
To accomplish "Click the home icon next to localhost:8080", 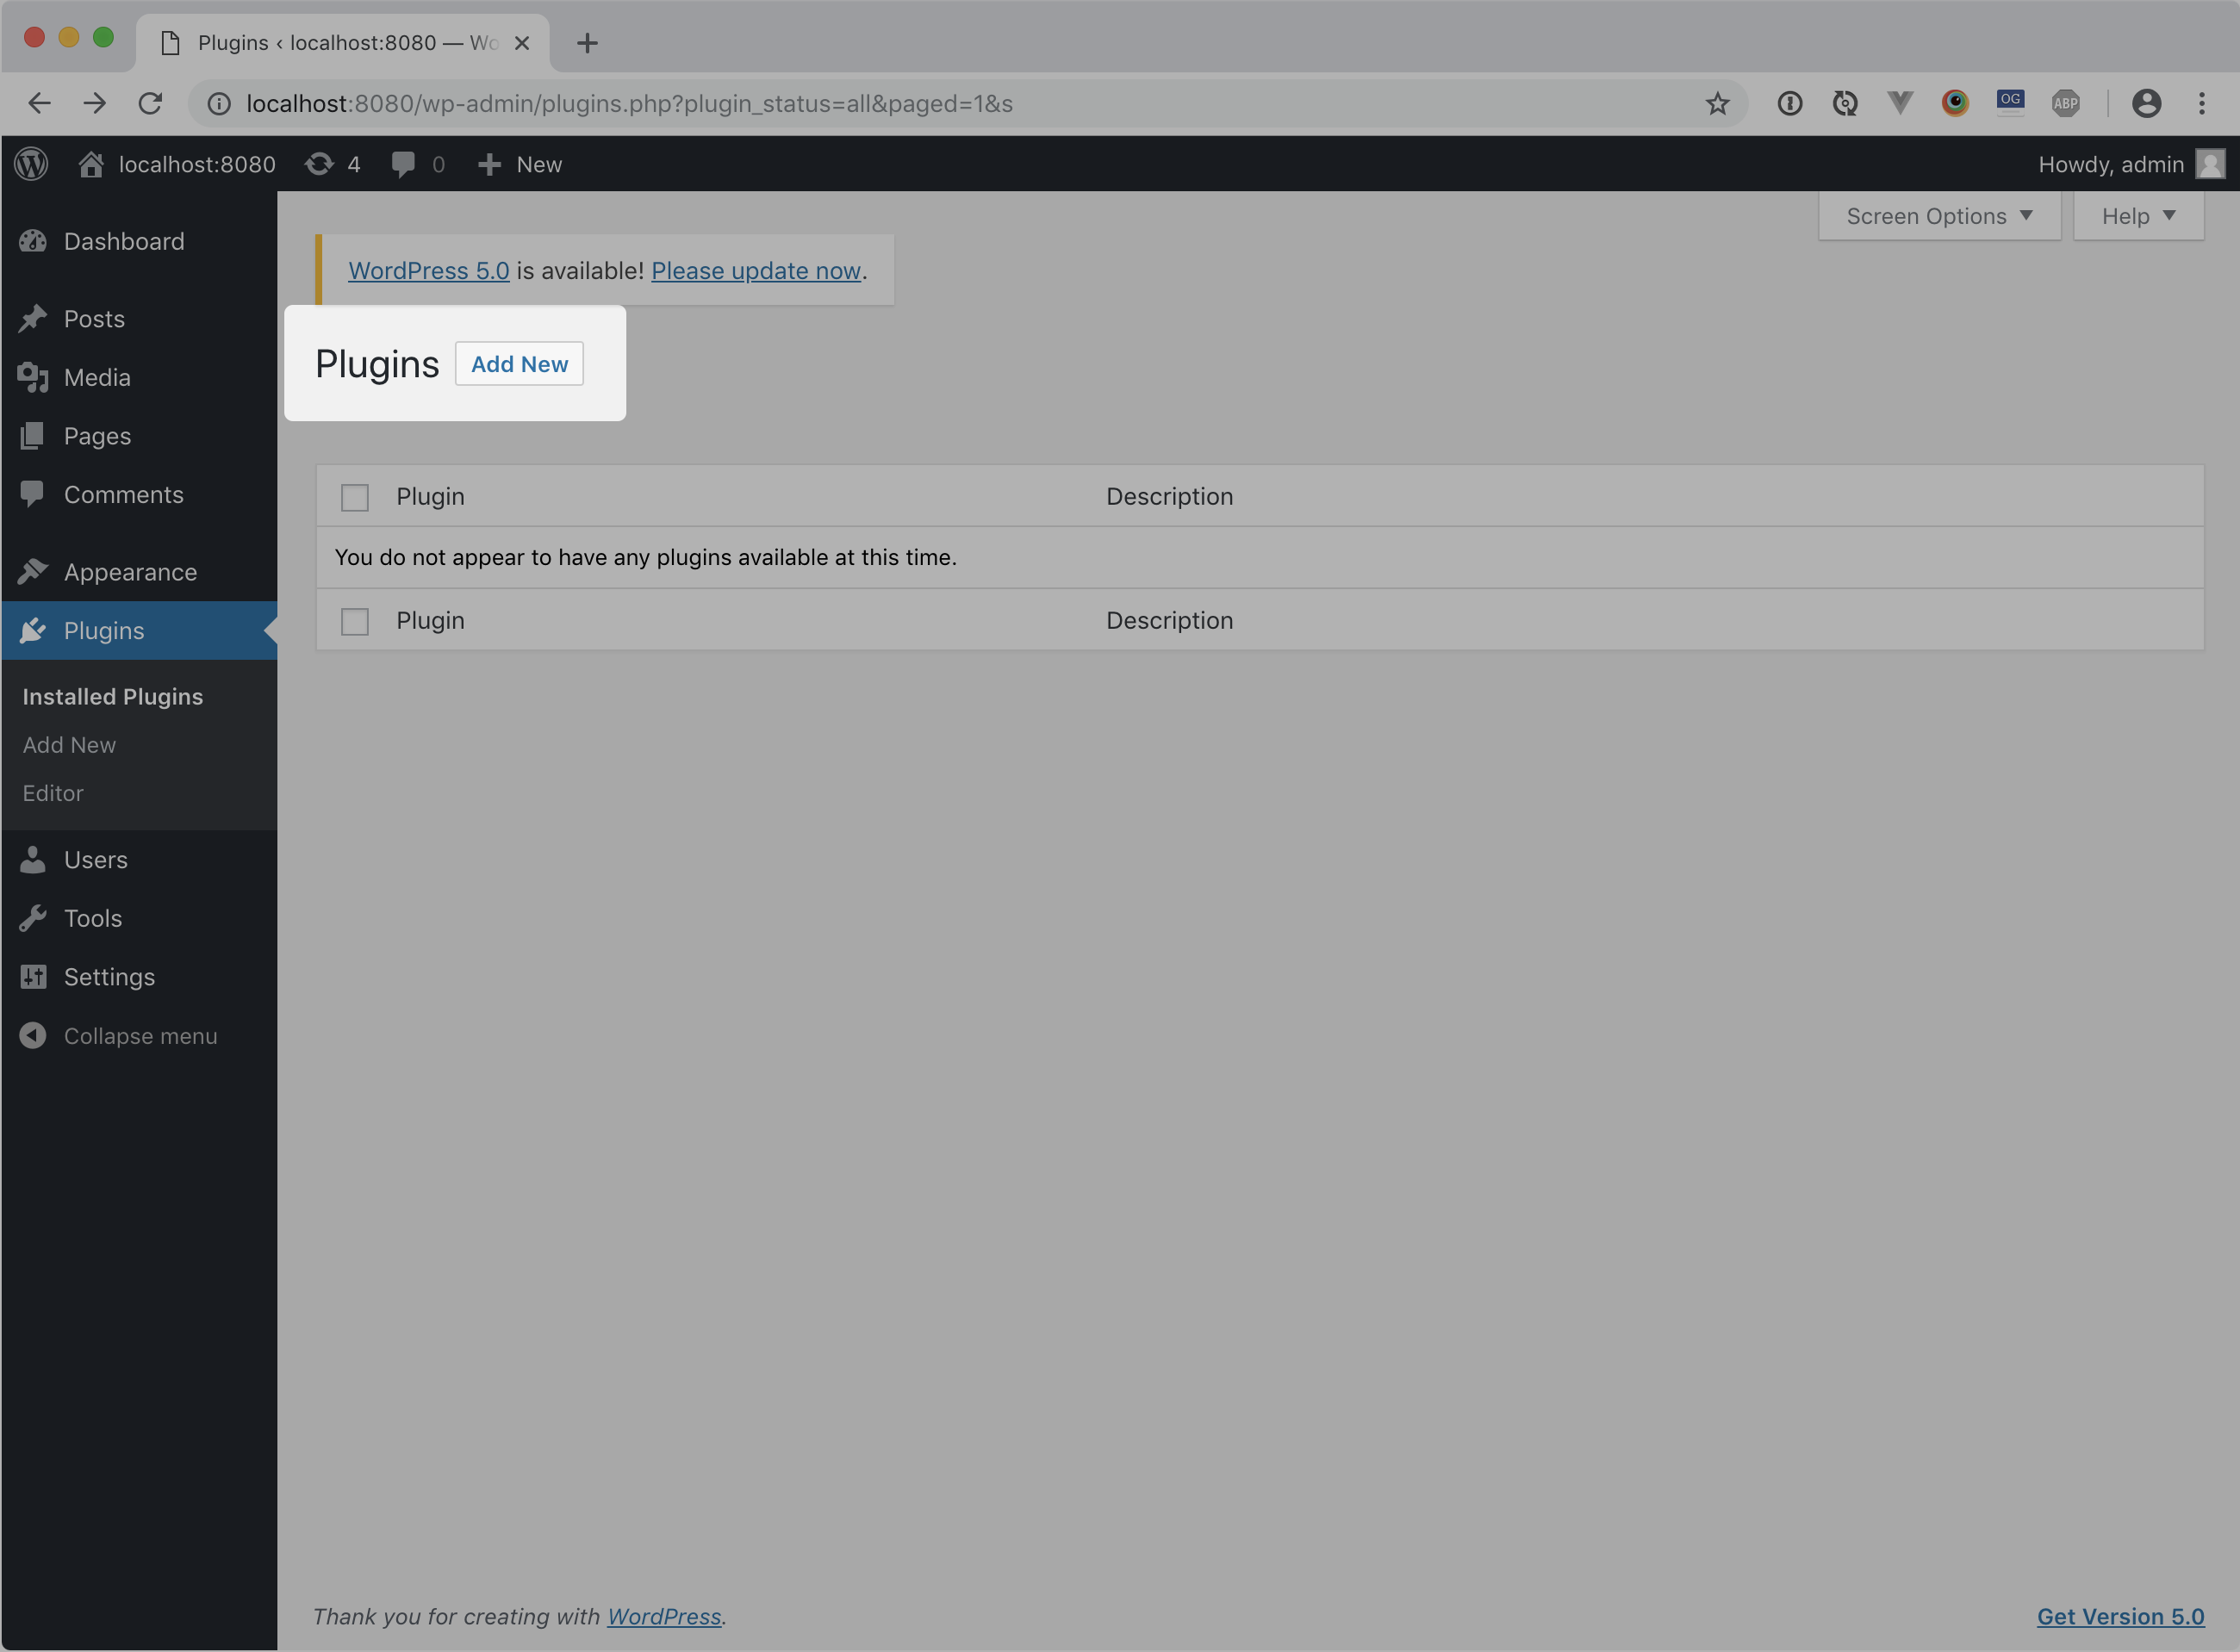I will 91,164.
